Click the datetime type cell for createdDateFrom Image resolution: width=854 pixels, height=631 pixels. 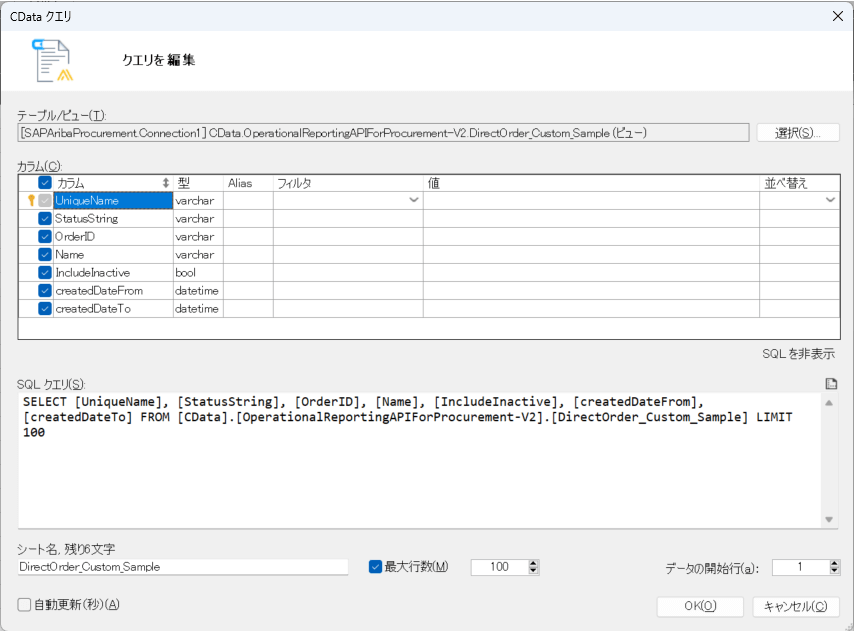coord(198,290)
